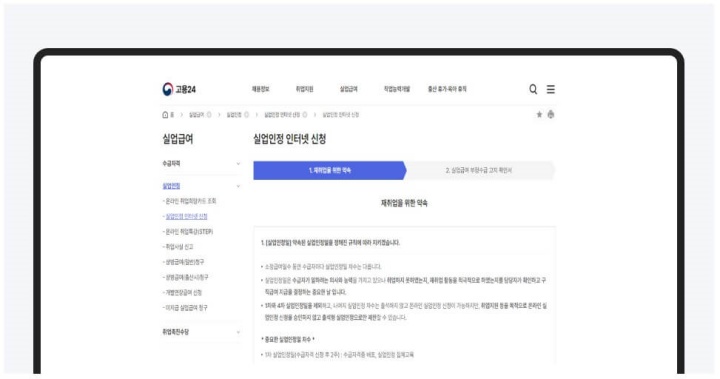Expand the 수급자격 sidebar section chevron
The width and height of the screenshot is (720, 379).
pos(238,164)
